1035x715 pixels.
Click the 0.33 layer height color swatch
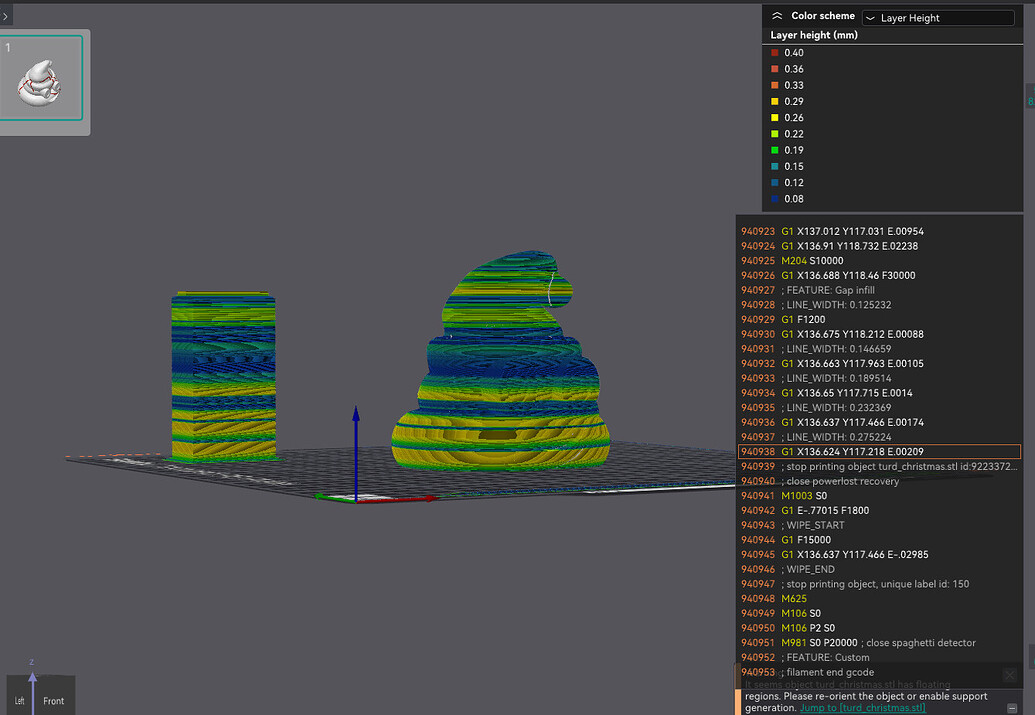(775, 85)
